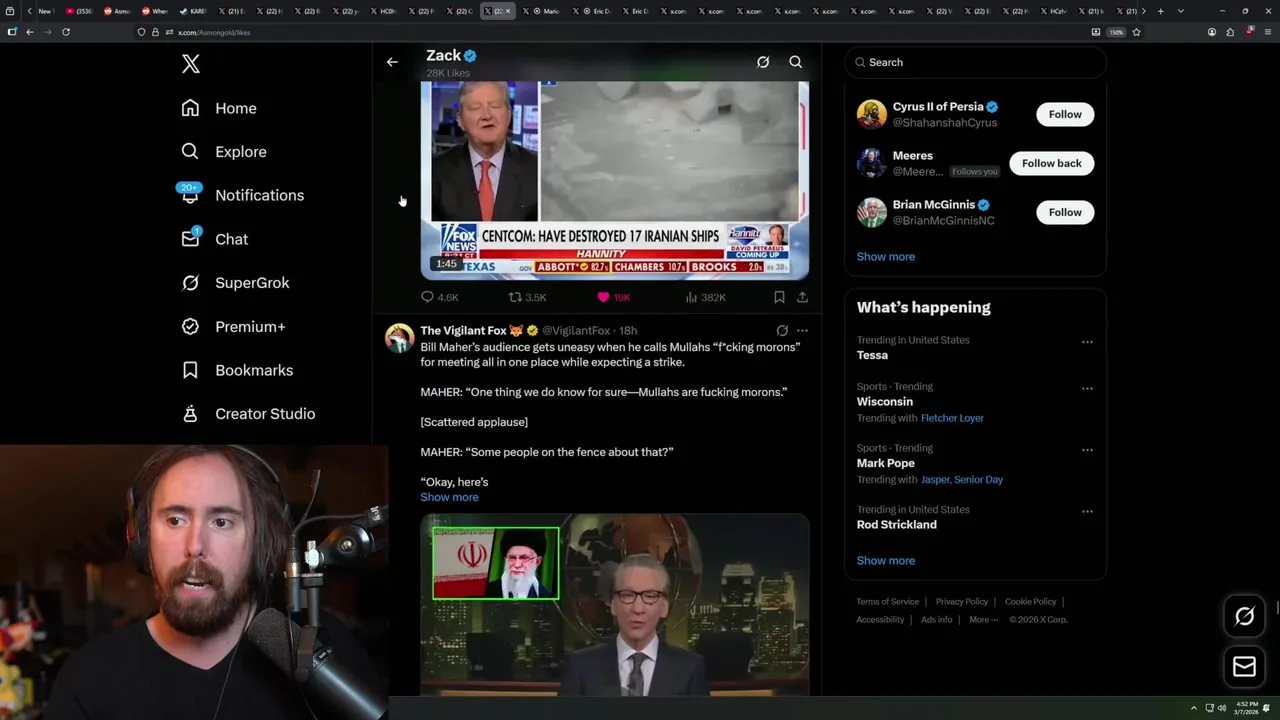Viewport: 1280px width, 720px height.
Task: Open the Grok floating button
Action: pyautogui.click(x=1244, y=616)
